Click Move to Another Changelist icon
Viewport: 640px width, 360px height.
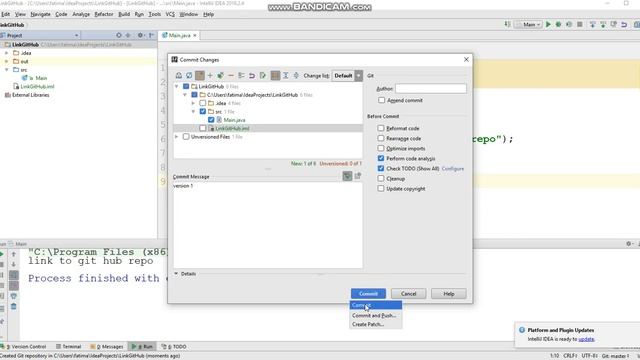[x=242, y=76]
